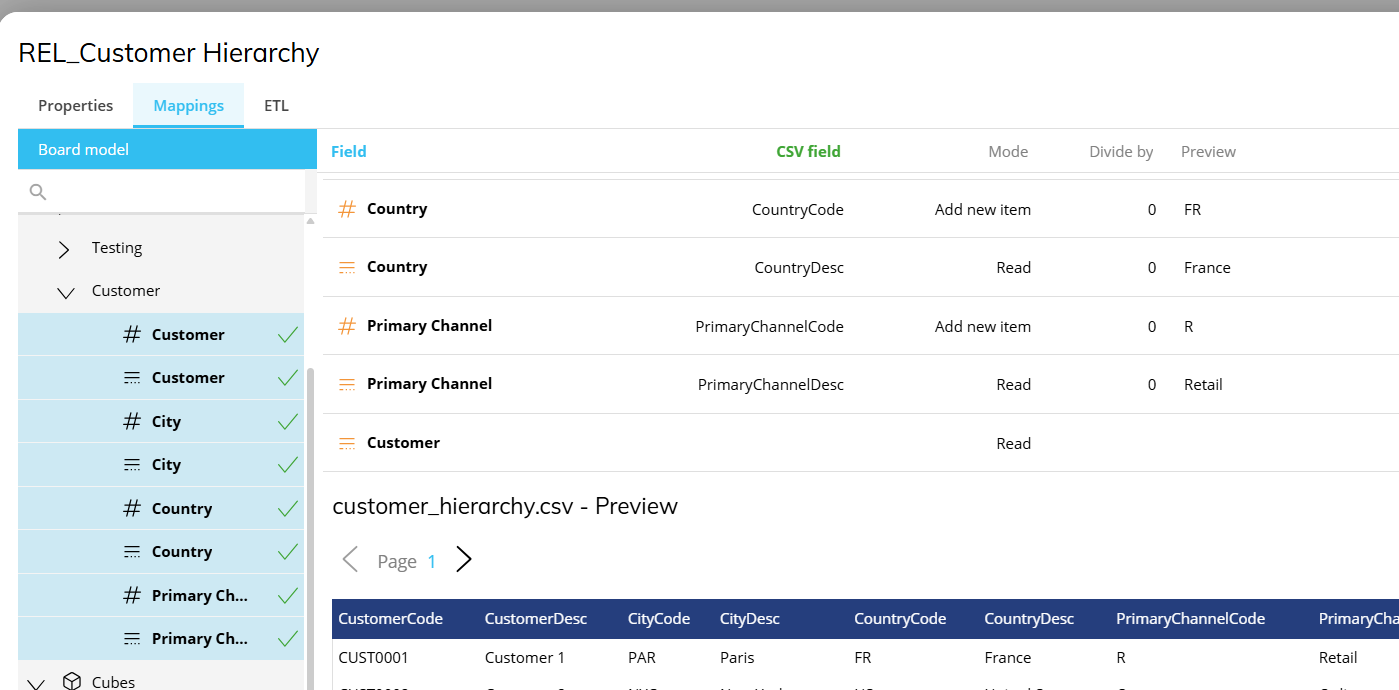The width and height of the screenshot is (1399, 690).
Task: Select the Mappings tab
Action: coord(188,105)
